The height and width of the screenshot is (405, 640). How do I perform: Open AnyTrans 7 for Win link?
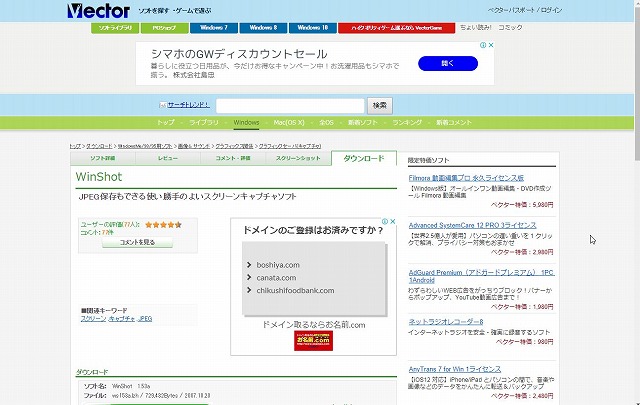455,369
